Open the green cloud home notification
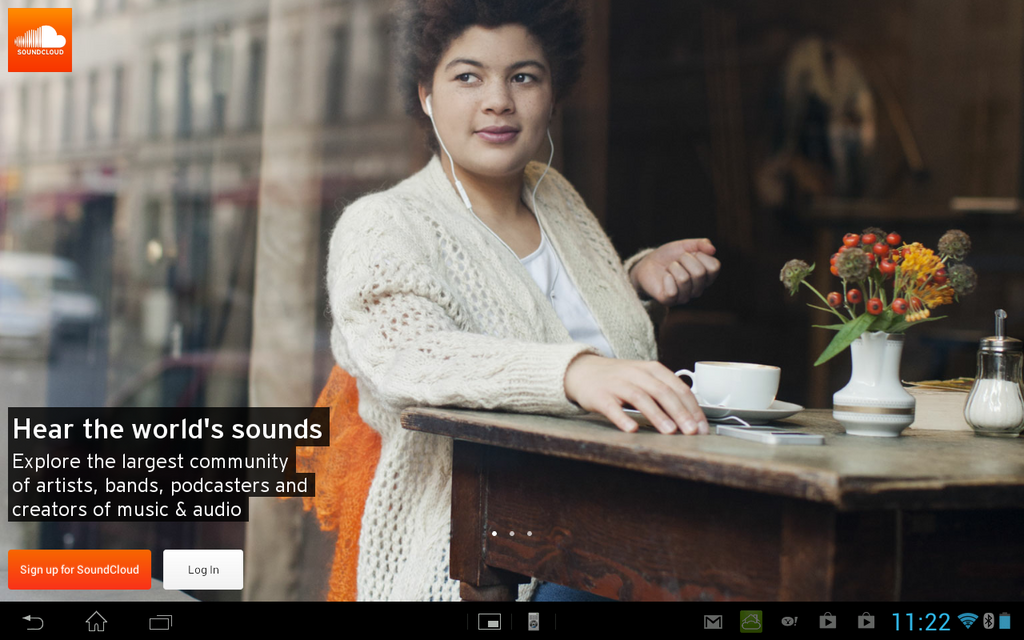Viewport: 1024px width, 640px height. [x=751, y=621]
